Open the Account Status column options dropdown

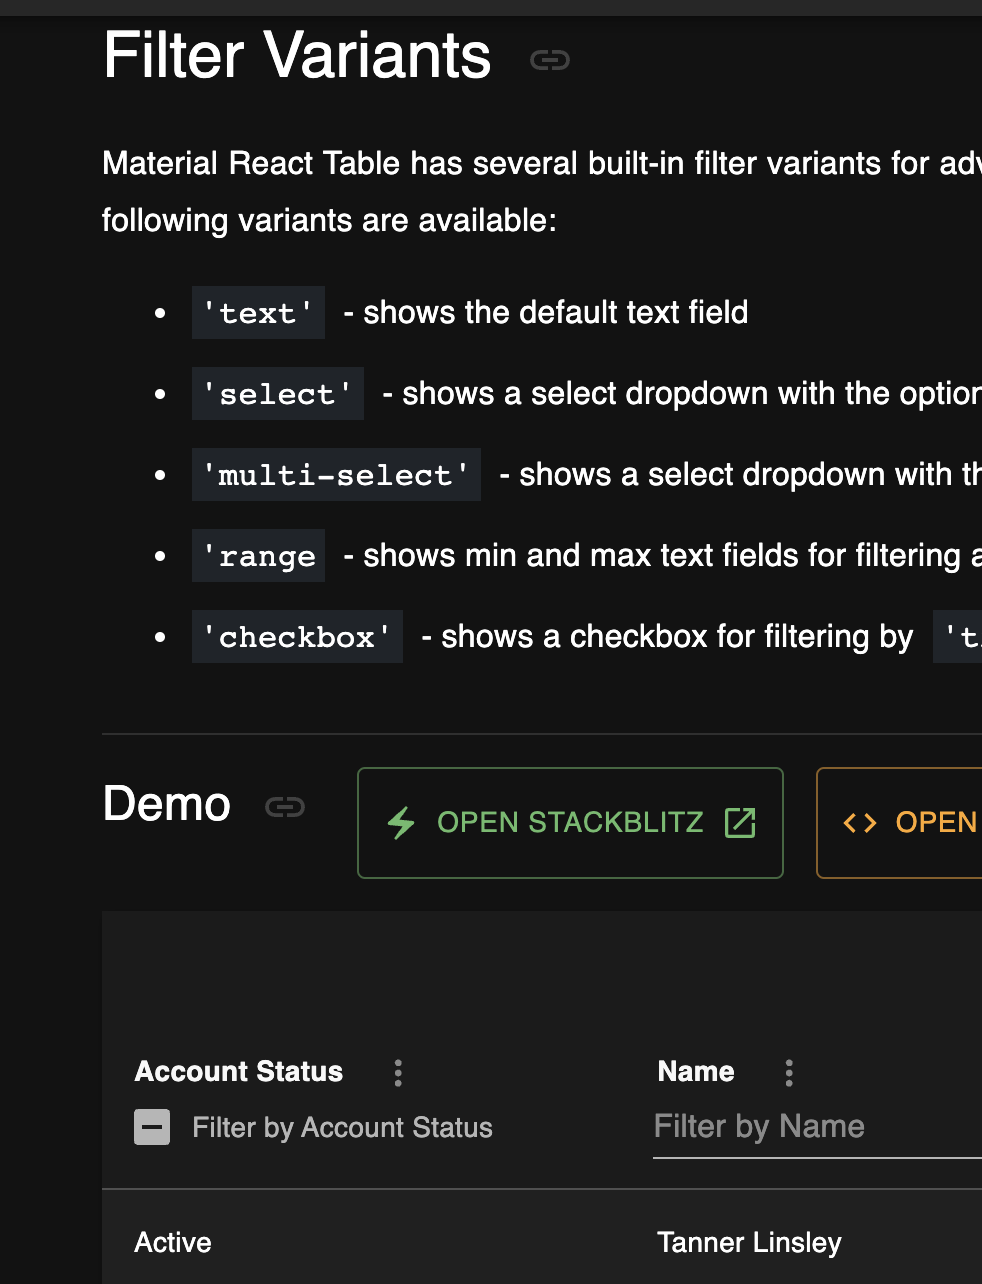[397, 1071]
